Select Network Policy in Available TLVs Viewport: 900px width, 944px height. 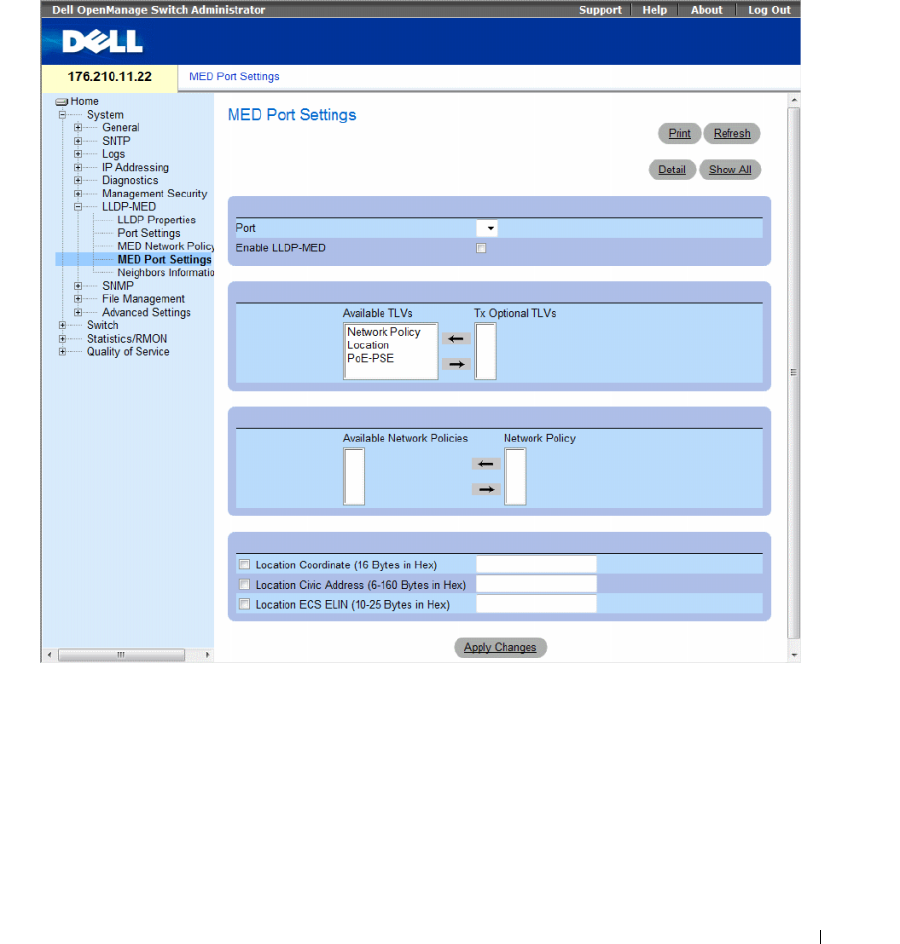(x=383, y=332)
